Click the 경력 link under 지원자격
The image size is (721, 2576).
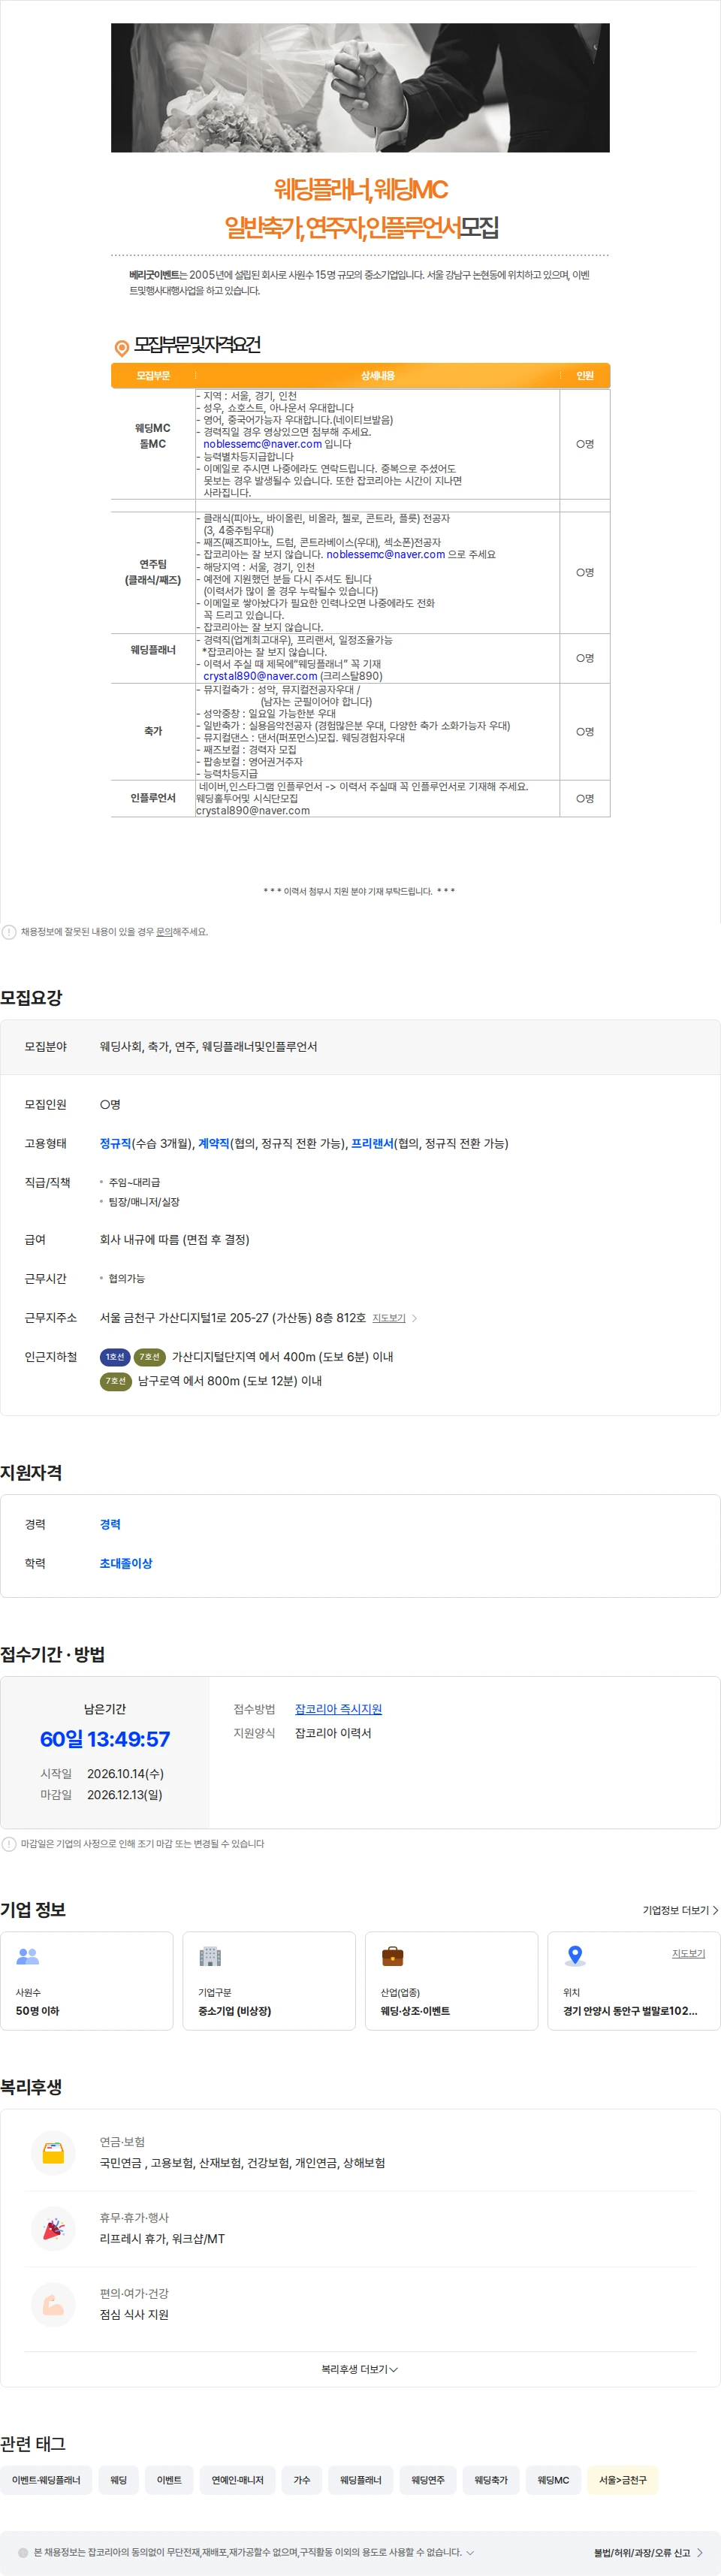(110, 1524)
